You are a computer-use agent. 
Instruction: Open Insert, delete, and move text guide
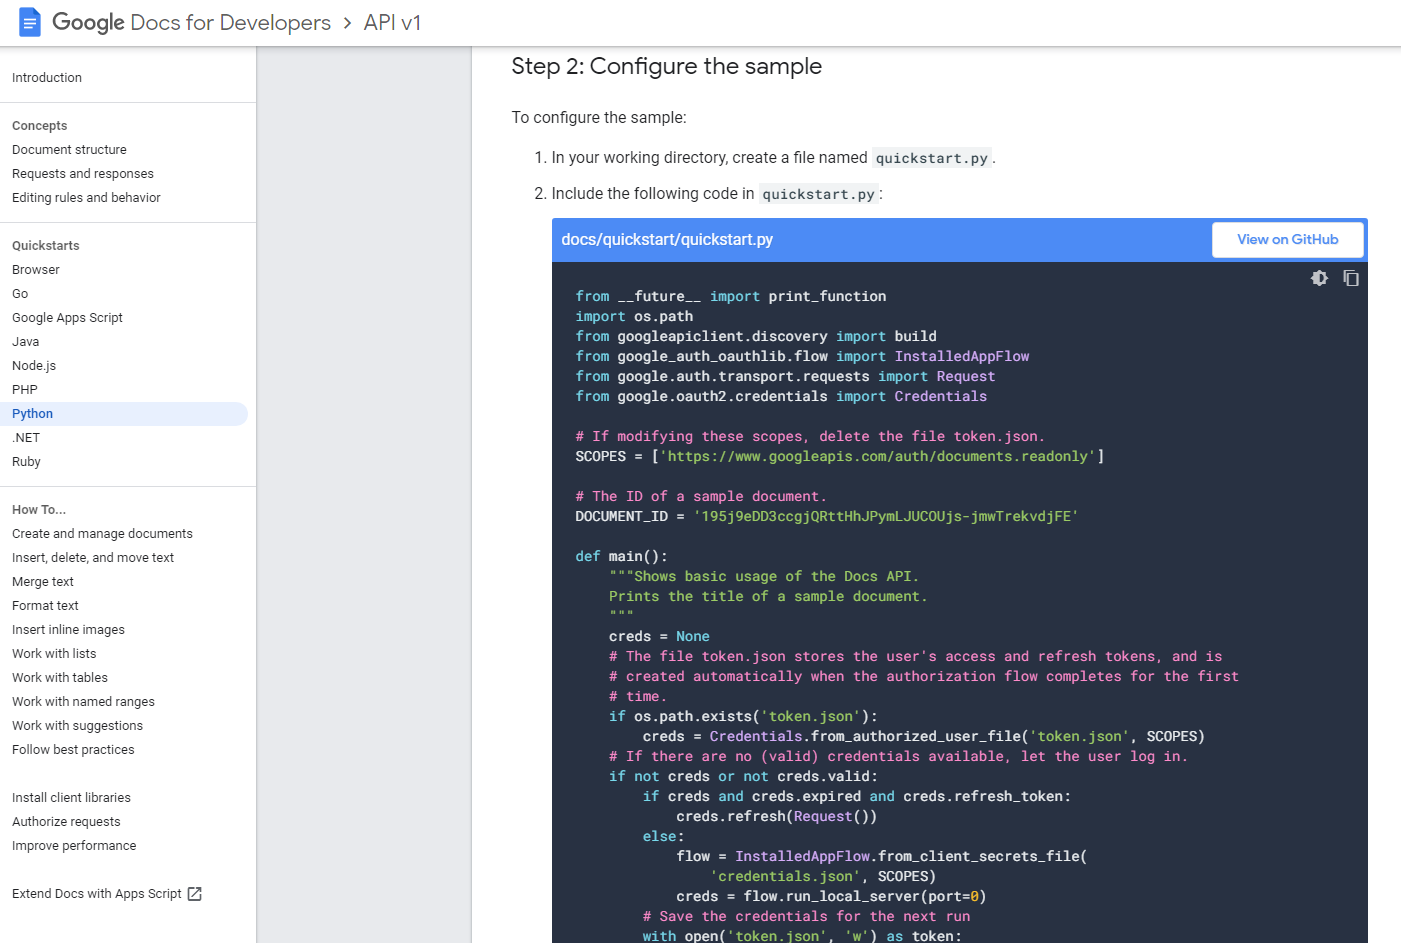point(93,558)
